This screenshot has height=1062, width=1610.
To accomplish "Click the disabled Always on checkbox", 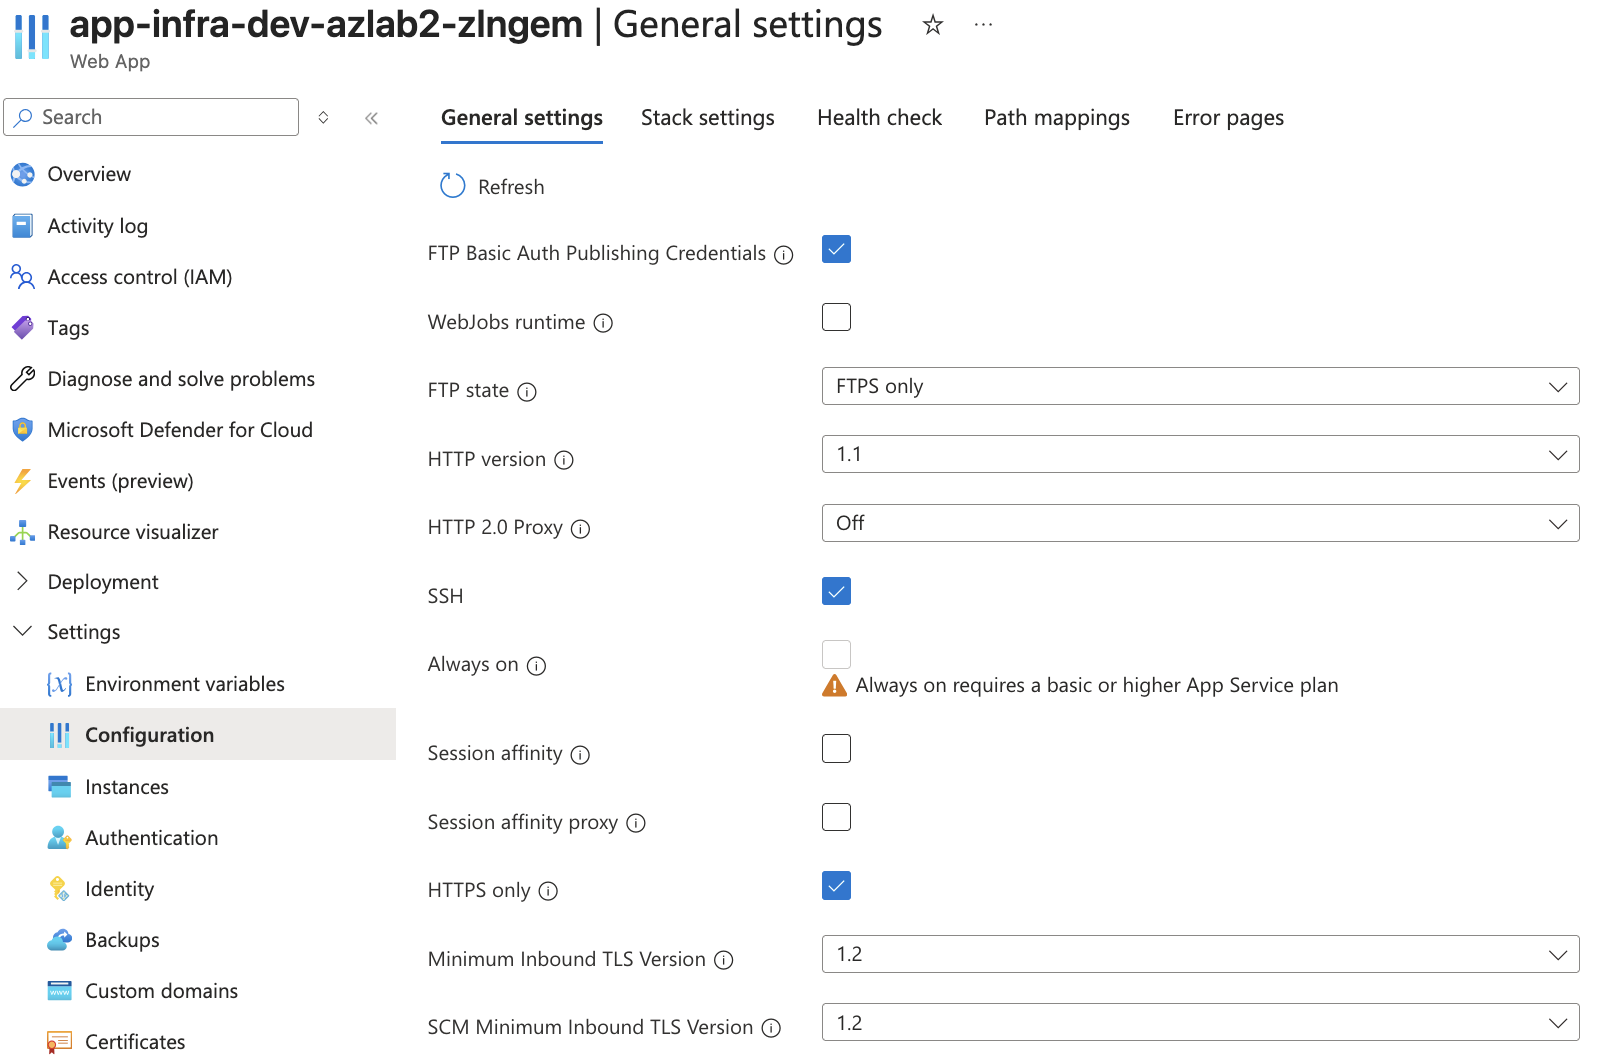I will click(x=836, y=654).
